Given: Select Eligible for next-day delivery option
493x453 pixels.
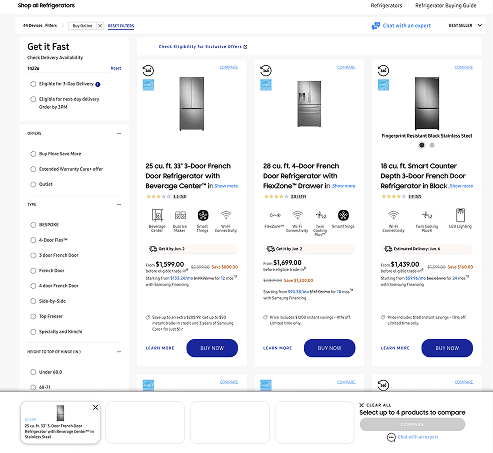Looking at the screenshot, I should point(33,99).
